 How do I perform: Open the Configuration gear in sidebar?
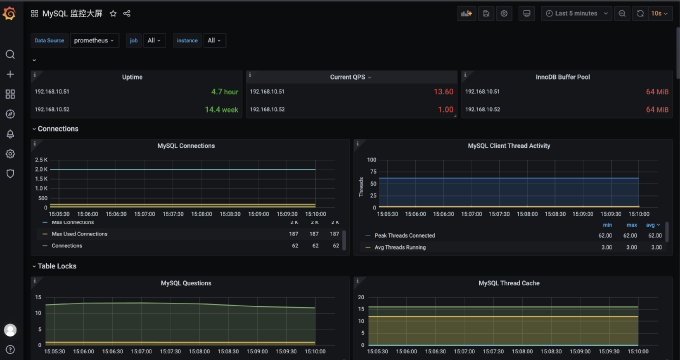(x=10, y=154)
